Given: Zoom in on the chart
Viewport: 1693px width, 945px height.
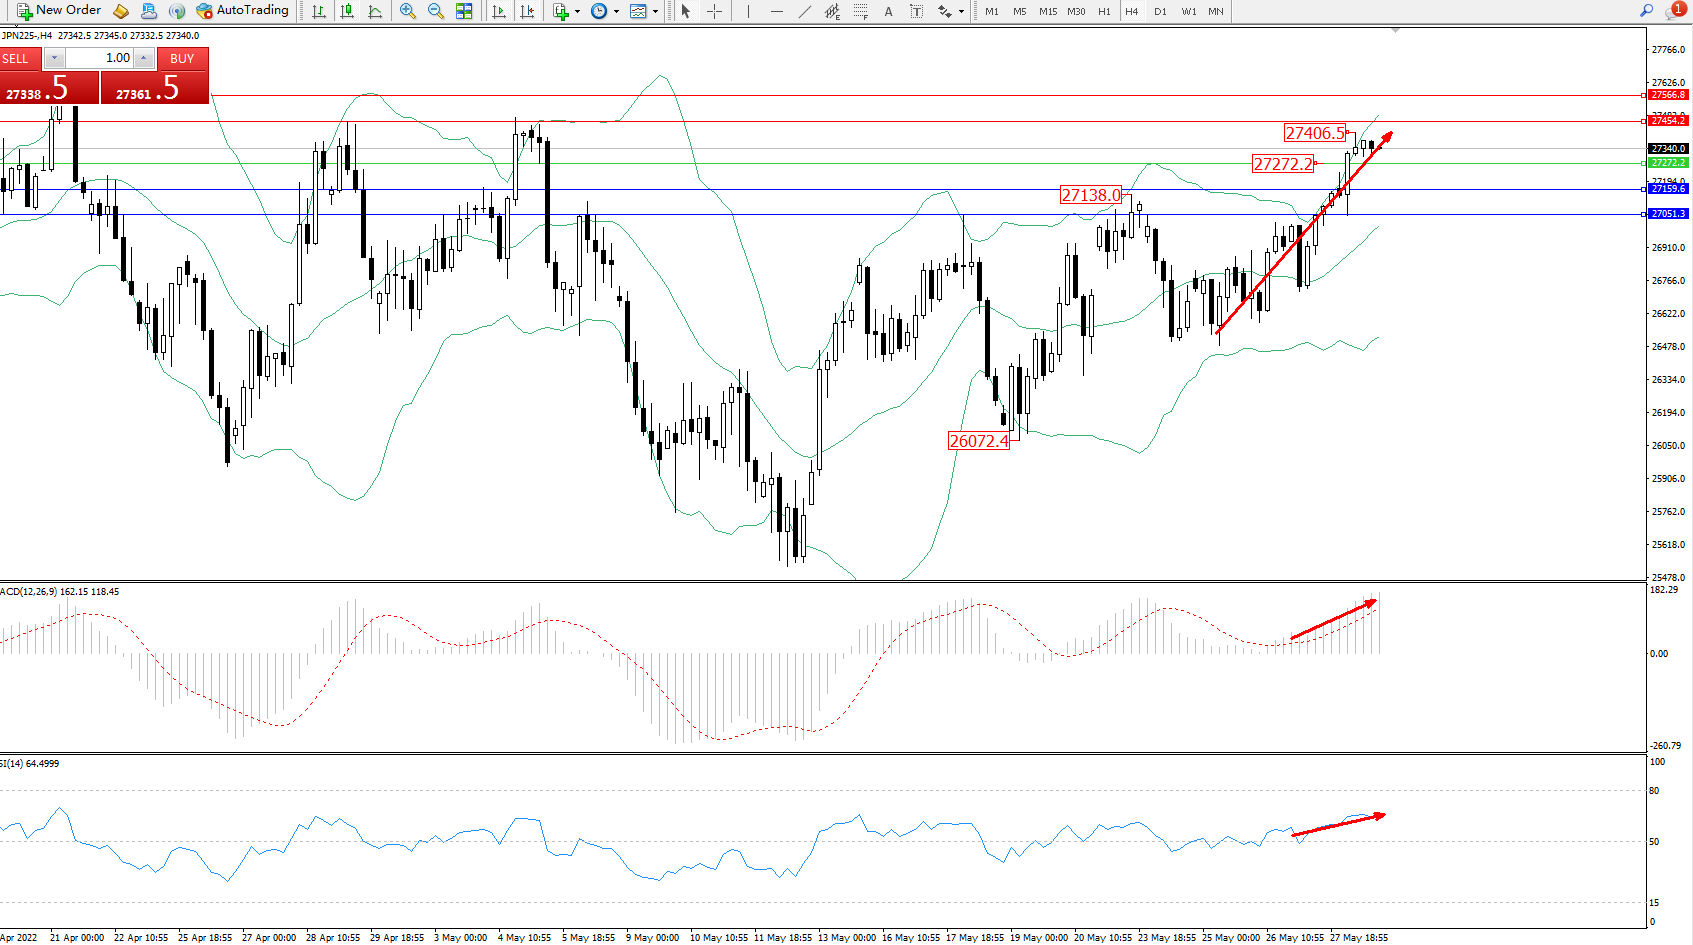Looking at the screenshot, I should coord(408,11).
